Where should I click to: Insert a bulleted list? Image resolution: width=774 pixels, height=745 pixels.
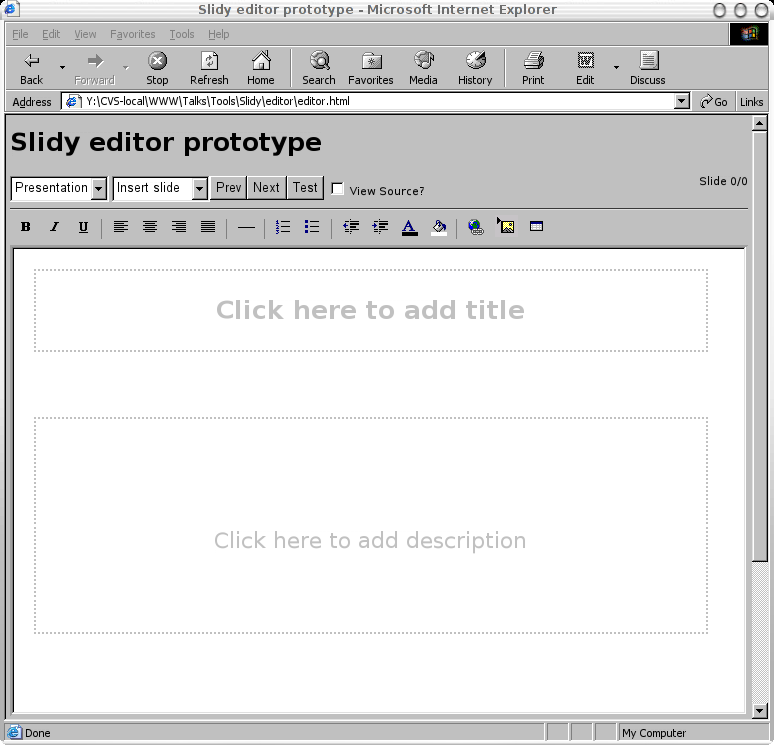tap(312, 227)
